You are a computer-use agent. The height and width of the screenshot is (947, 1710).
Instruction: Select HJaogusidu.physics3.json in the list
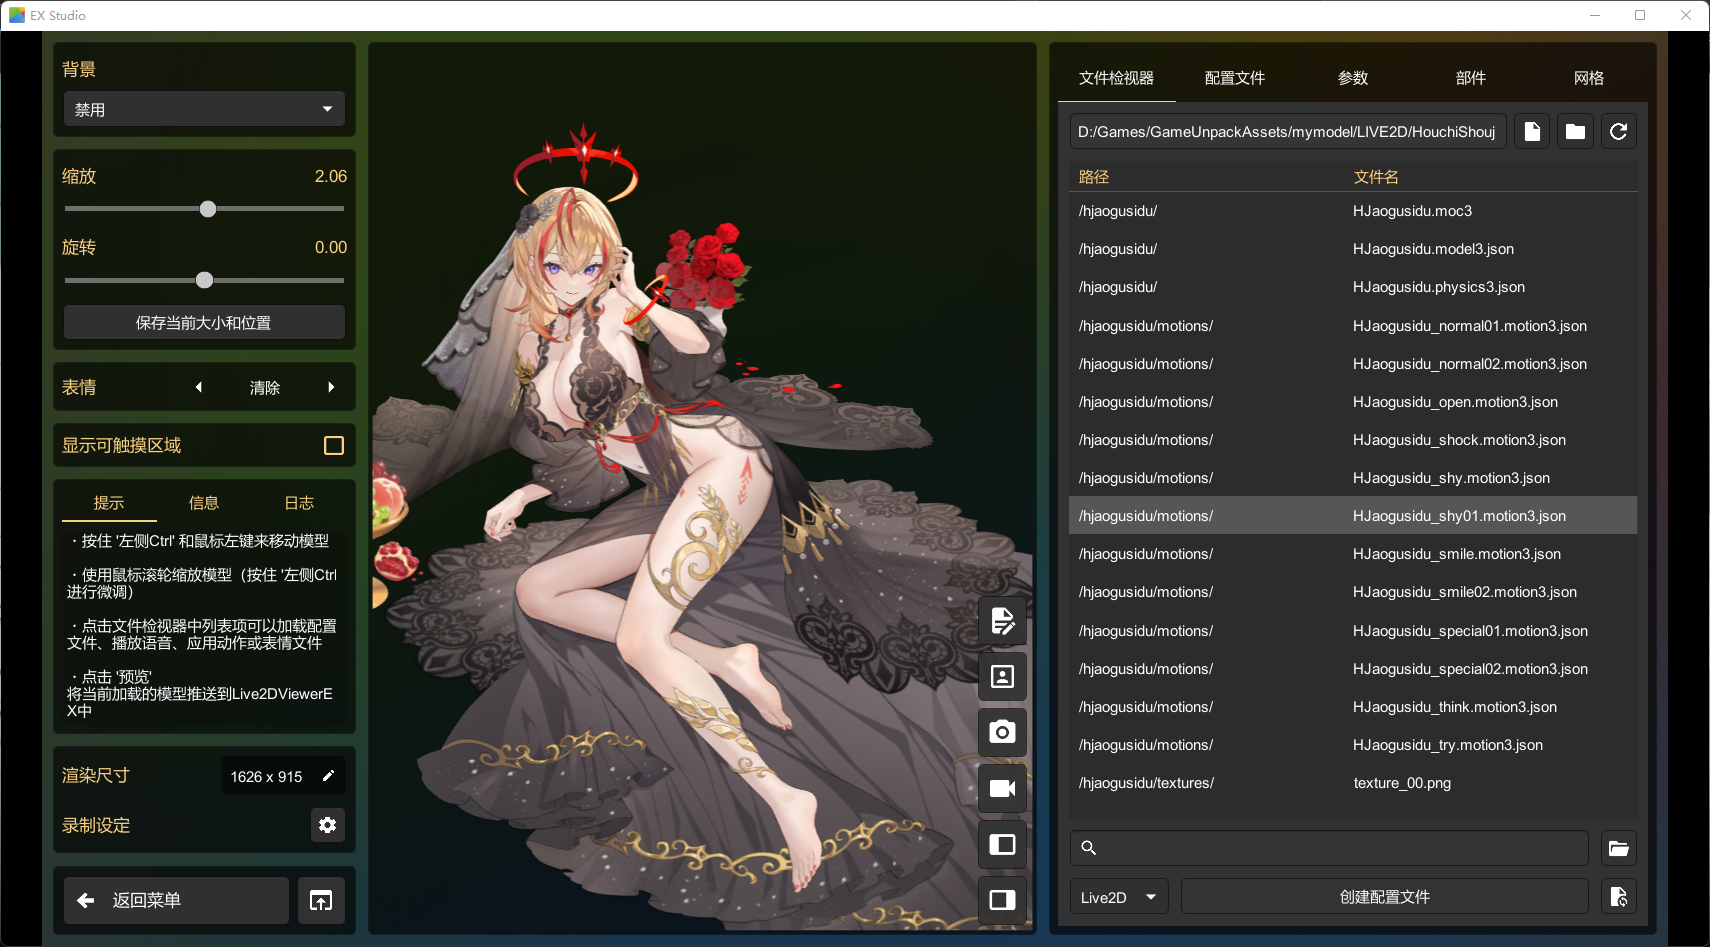1353,287
